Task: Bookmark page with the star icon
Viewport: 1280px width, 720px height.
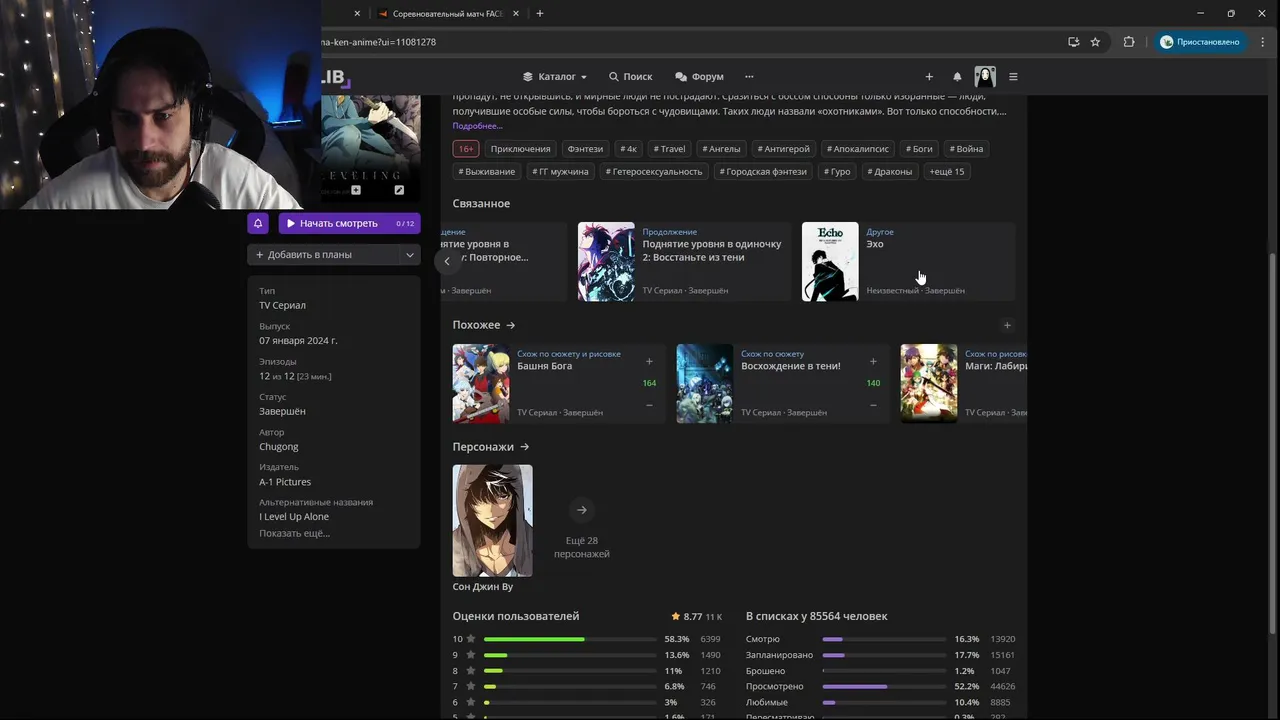Action: pos(1095,42)
